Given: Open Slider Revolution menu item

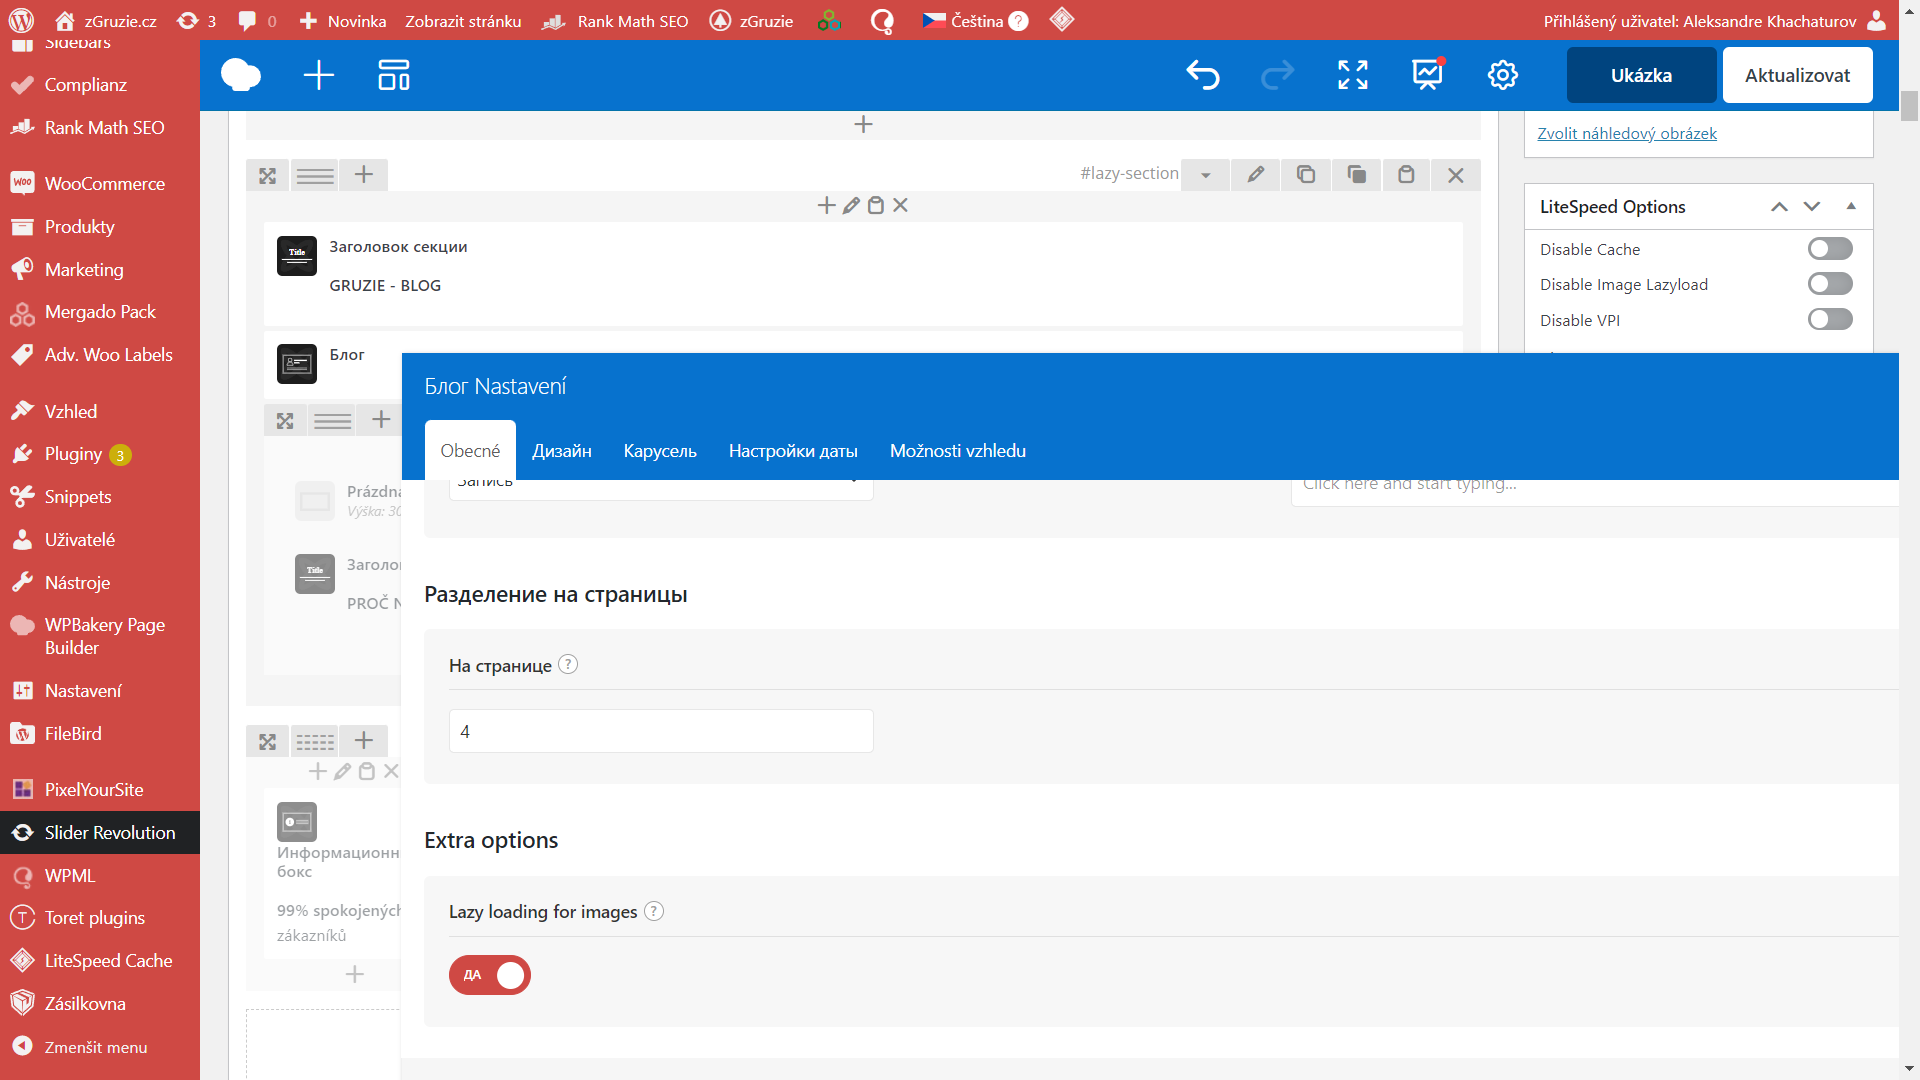Looking at the screenshot, I should [100, 833].
